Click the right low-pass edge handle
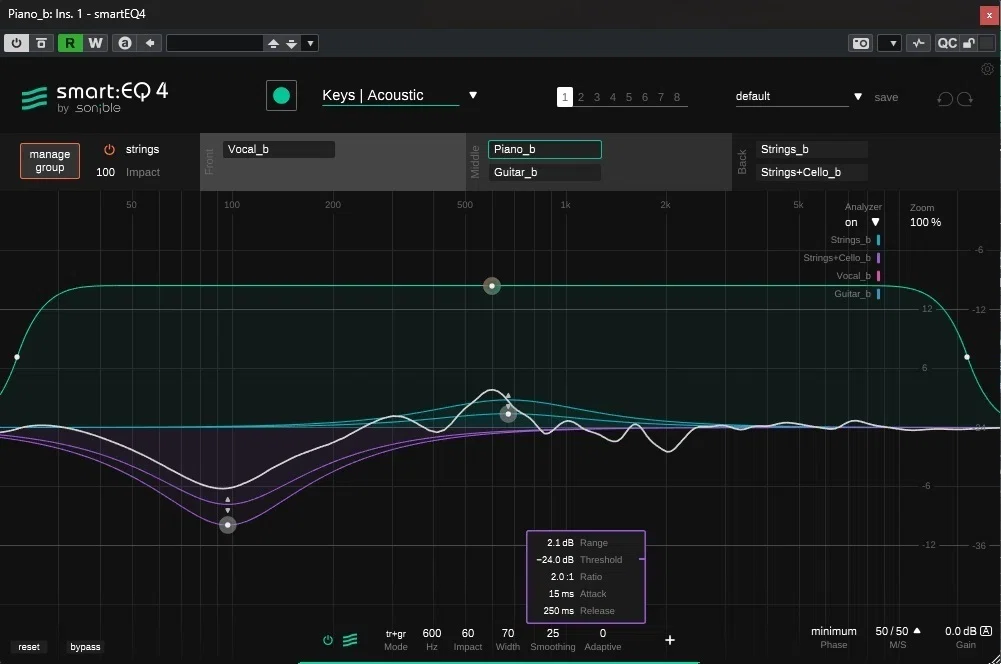The height and width of the screenshot is (664, 1001). tap(967, 357)
